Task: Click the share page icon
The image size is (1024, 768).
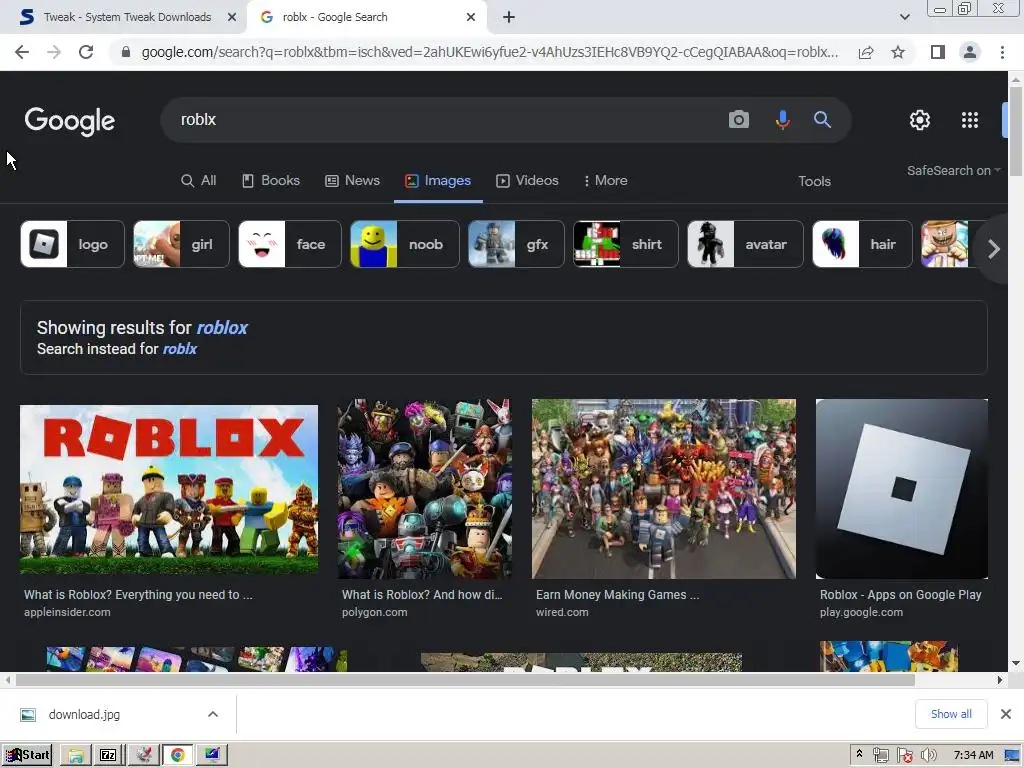Action: pos(866,52)
